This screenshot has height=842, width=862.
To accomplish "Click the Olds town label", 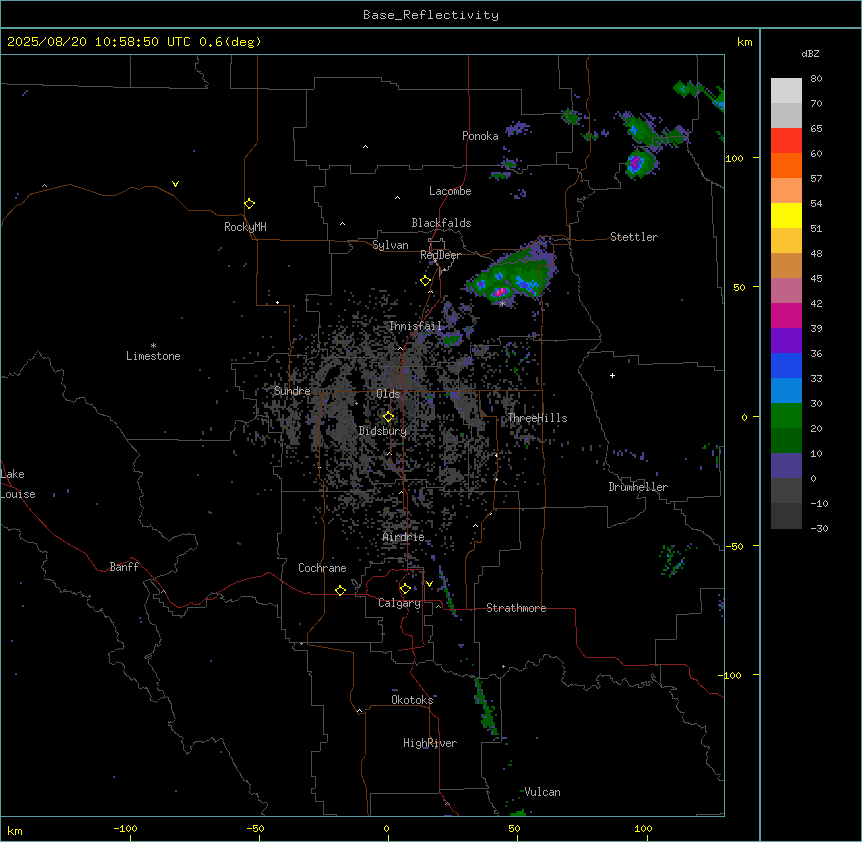I will point(388,394).
